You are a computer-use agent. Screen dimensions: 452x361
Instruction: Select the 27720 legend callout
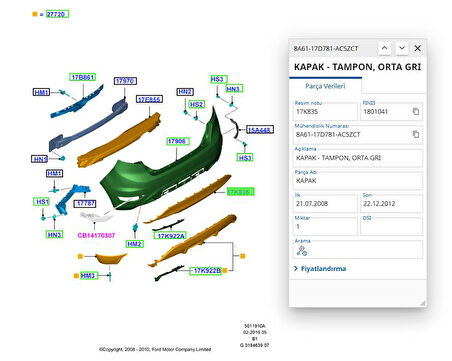(57, 14)
